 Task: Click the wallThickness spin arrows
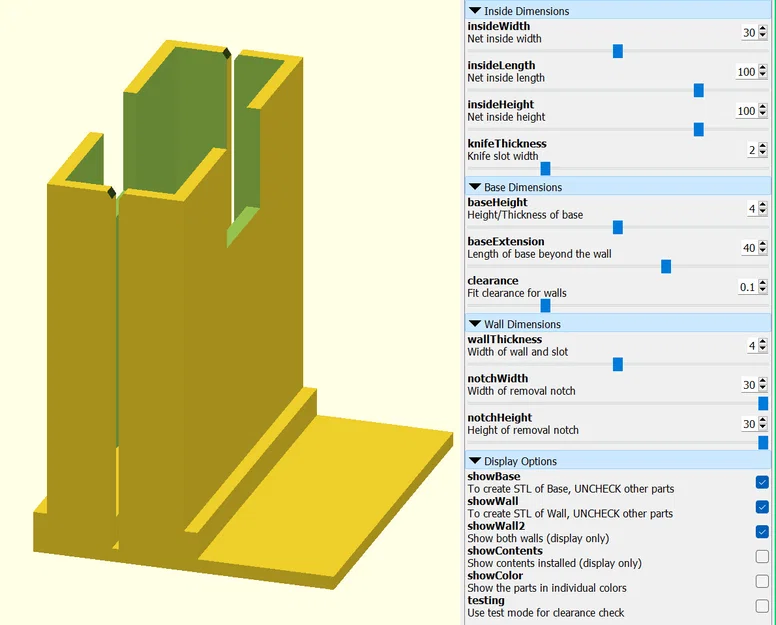coord(763,346)
